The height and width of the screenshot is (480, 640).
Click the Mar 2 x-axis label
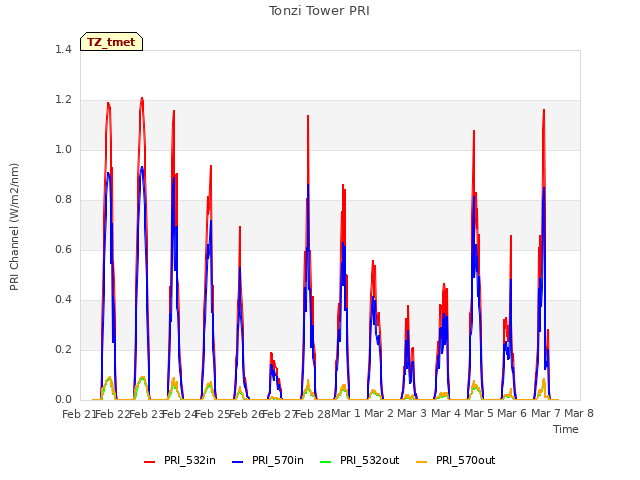click(379, 414)
